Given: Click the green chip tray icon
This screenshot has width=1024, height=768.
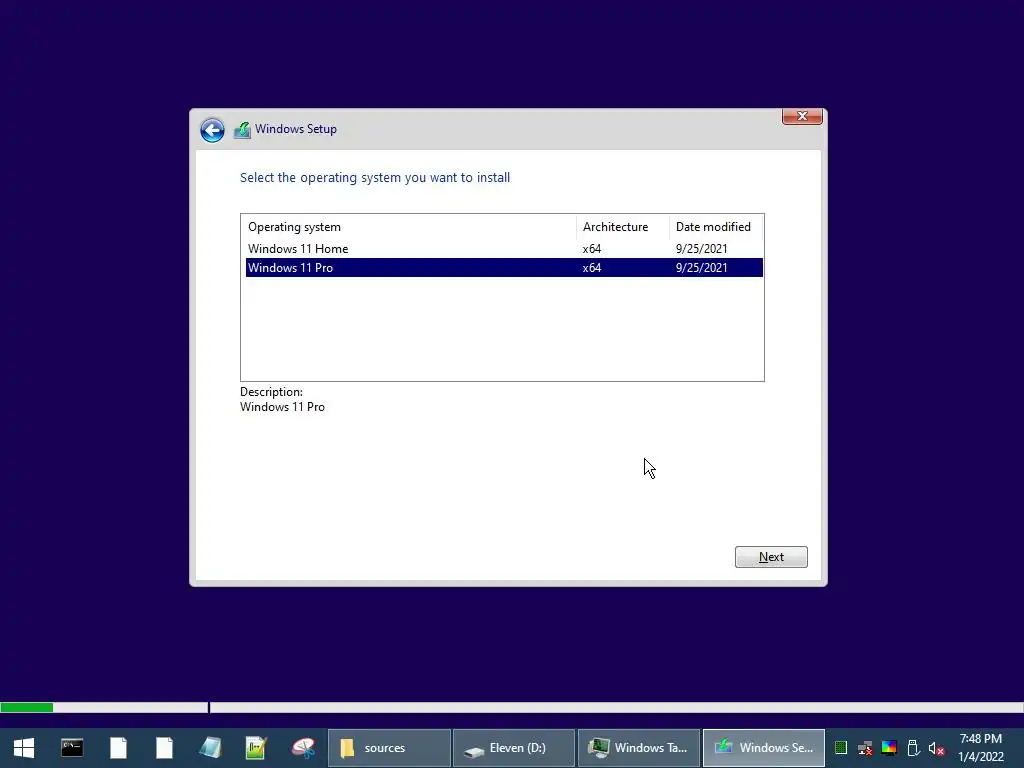Looking at the screenshot, I should pos(841,748).
